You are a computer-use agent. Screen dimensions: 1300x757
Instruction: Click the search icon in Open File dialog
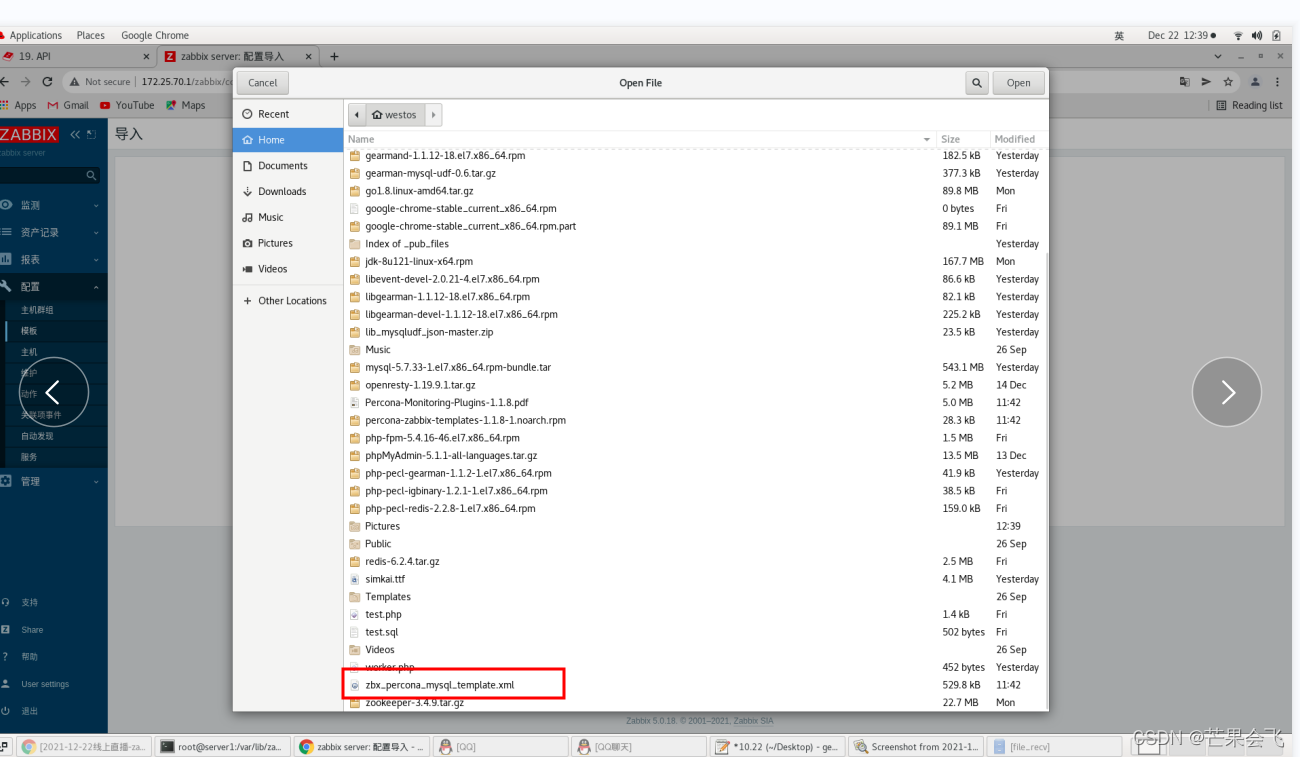coord(977,83)
